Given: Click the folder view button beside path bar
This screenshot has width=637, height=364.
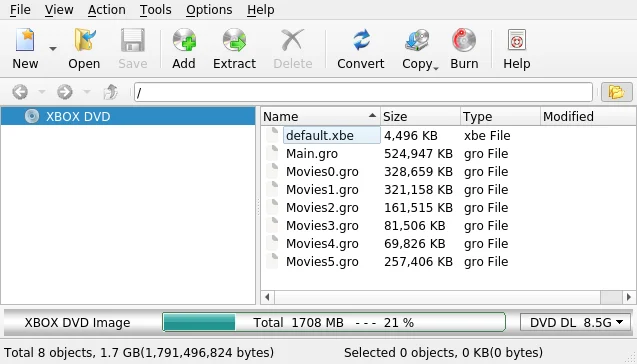Looking at the screenshot, I should pos(617,92).
